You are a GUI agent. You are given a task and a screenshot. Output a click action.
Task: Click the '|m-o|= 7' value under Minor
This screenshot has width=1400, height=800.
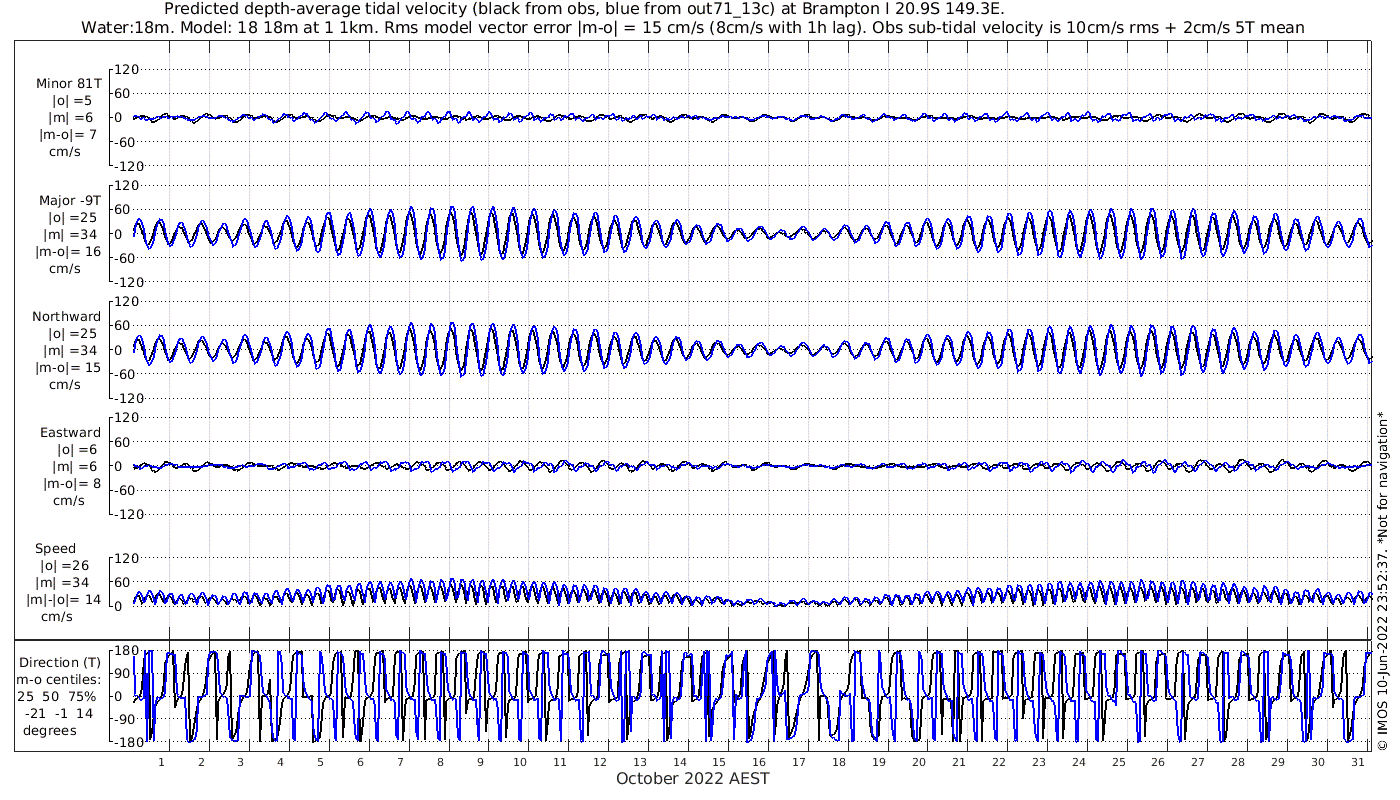click(x=68, y=135)
